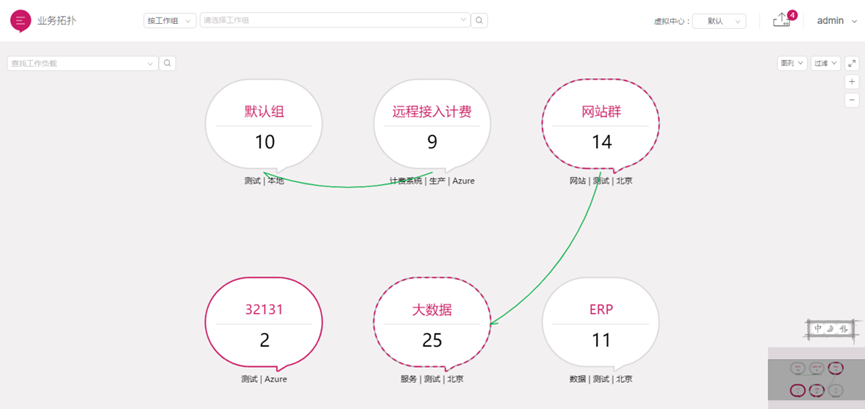Open the 过滤 filter dropdown

pyautogui.click(x=826, y=63)
